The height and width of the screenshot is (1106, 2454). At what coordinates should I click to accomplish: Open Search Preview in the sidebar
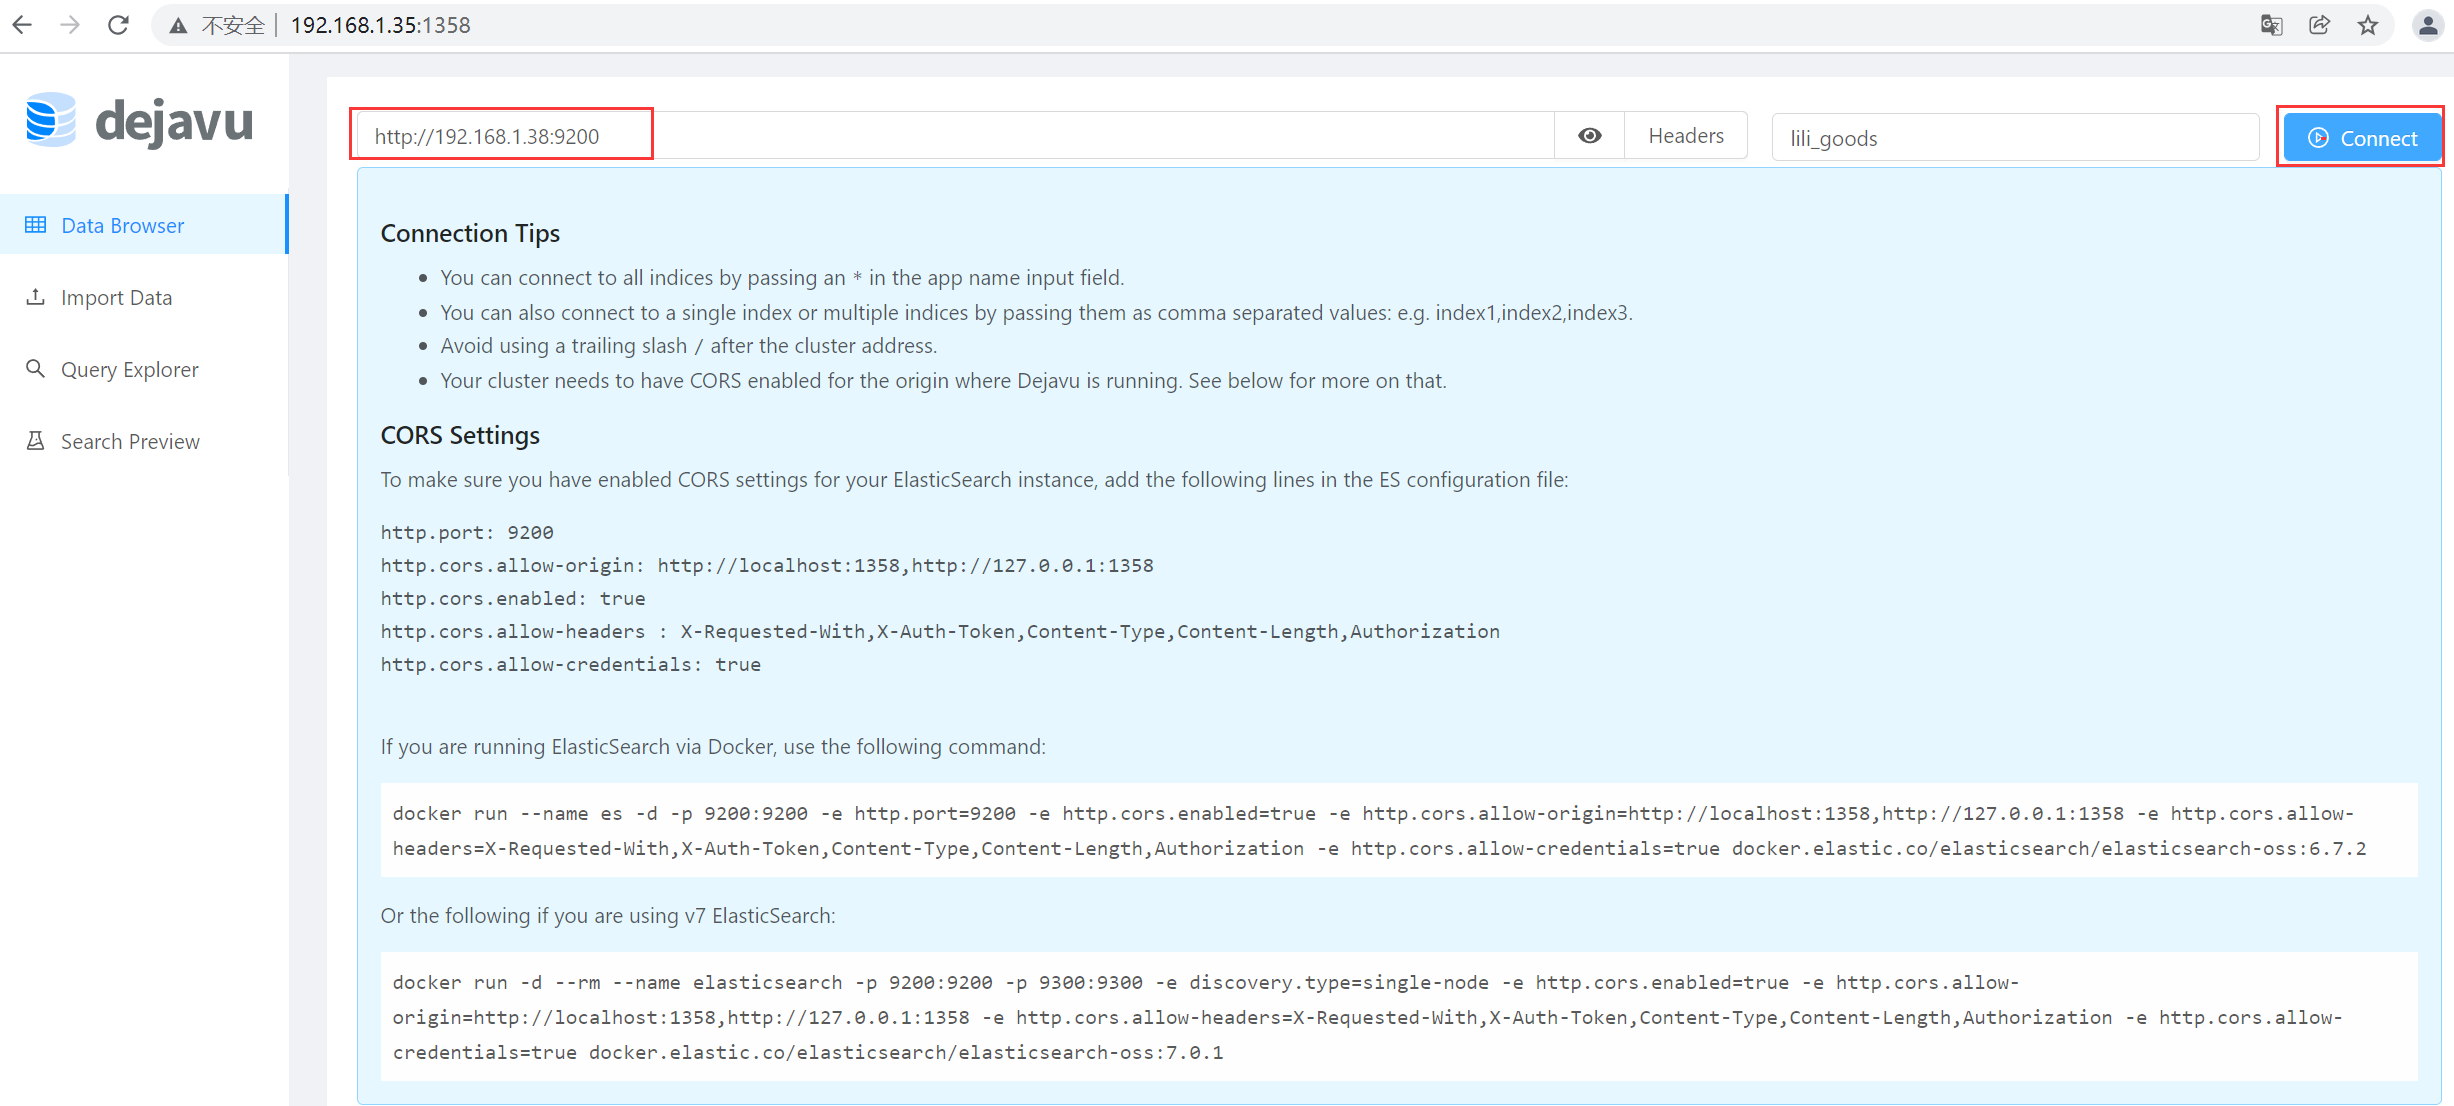130,441
